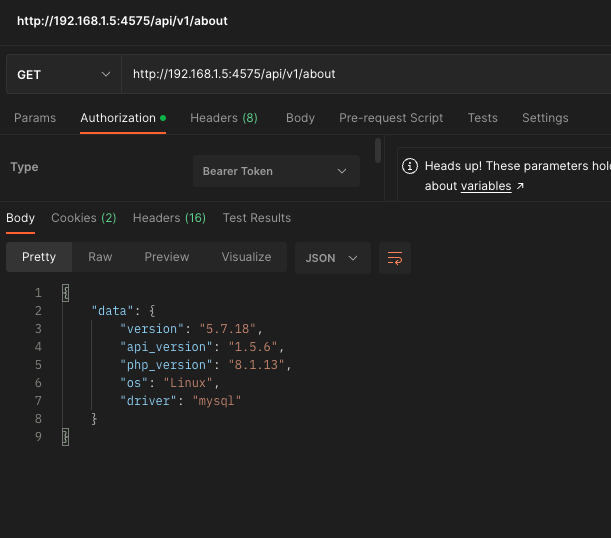
Task: Click the "php_version" value "8.1.13"
Action: pos(256,365)
